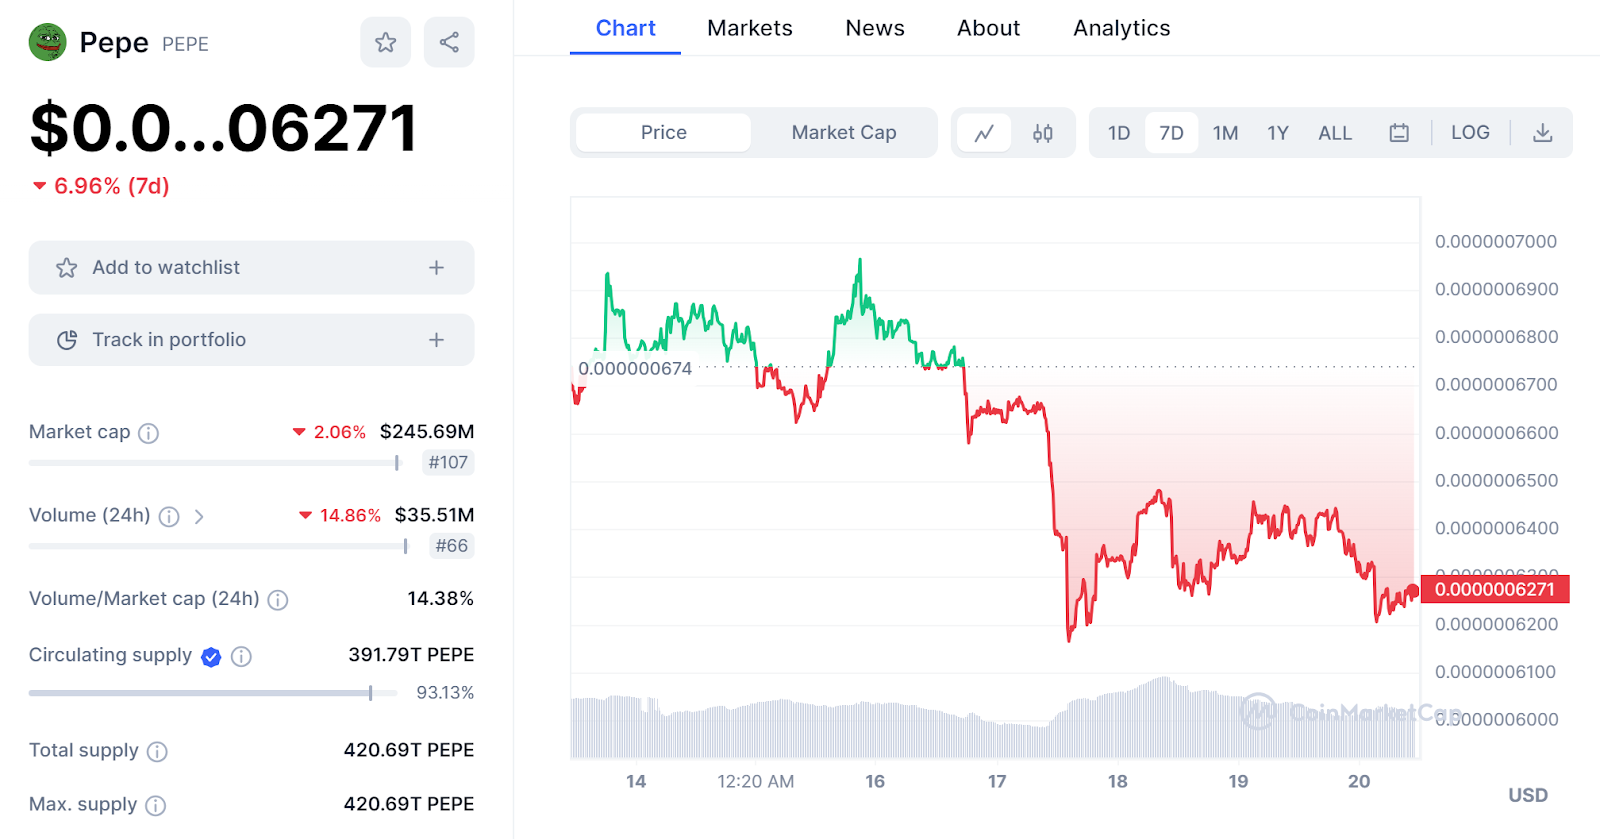Switch to candlestick chart icon

point(1043,133)
